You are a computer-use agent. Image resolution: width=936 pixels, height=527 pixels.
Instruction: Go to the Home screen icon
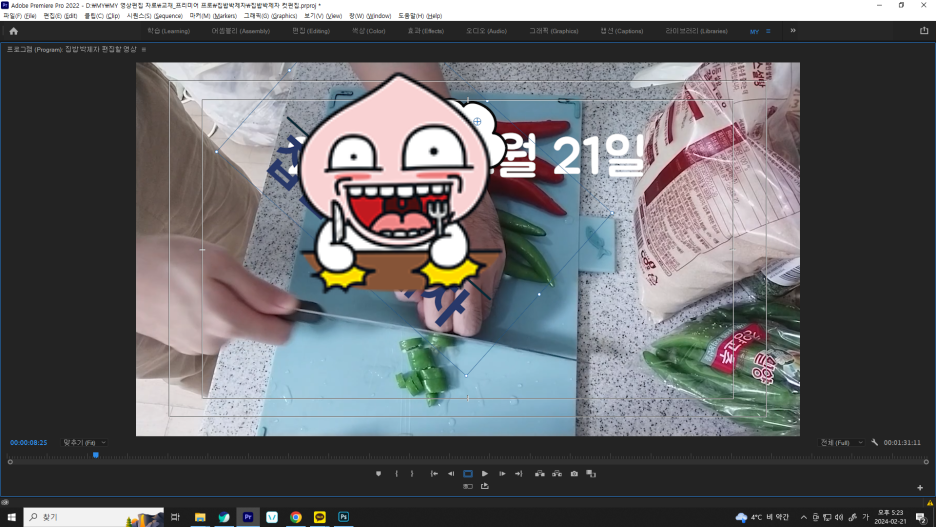pyautogui.click(x=13, y=31)
